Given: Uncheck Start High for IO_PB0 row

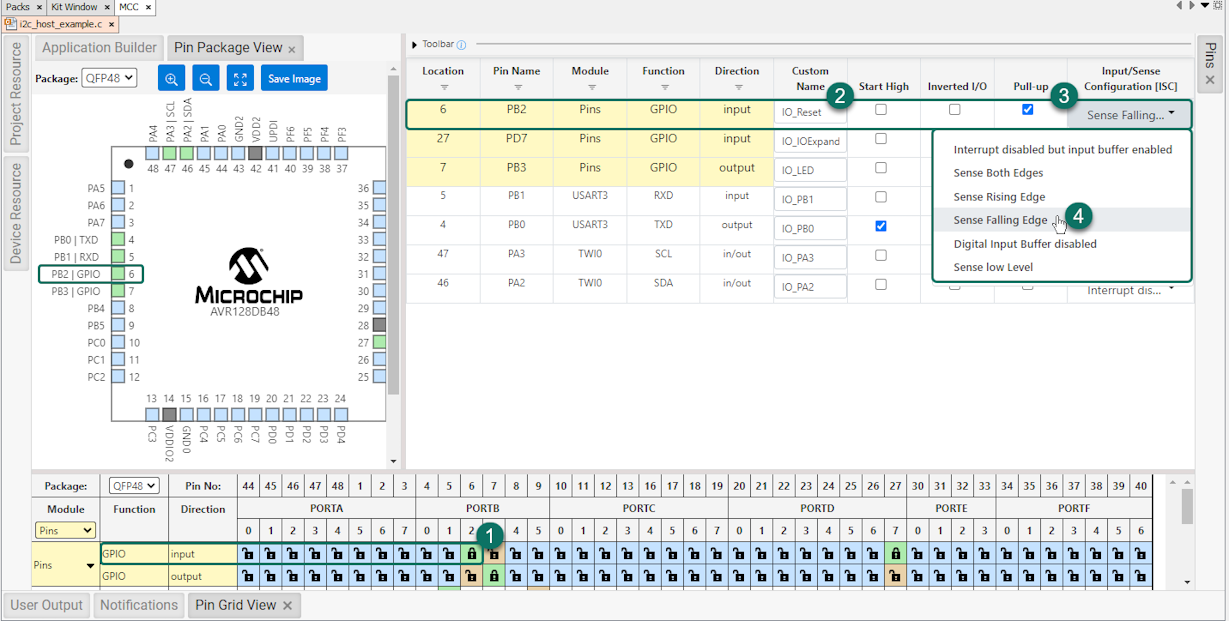Looking at the screenshot, I should (x=881, y=226).
